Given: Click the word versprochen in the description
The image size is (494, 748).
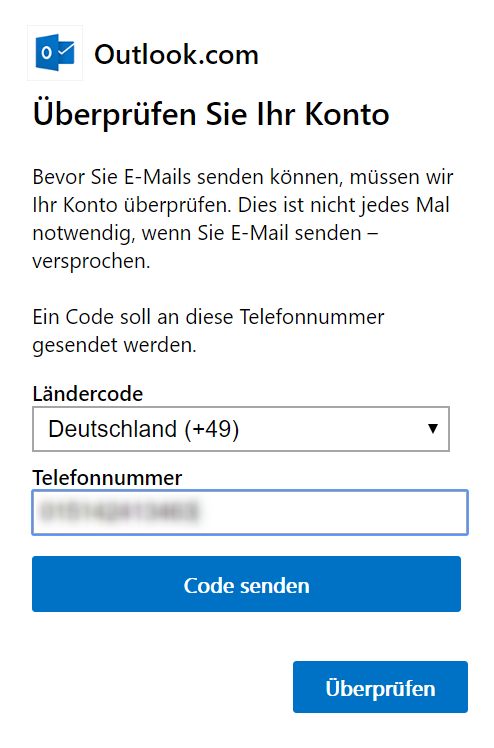Looking at the screenshot, I should [91, 261].
